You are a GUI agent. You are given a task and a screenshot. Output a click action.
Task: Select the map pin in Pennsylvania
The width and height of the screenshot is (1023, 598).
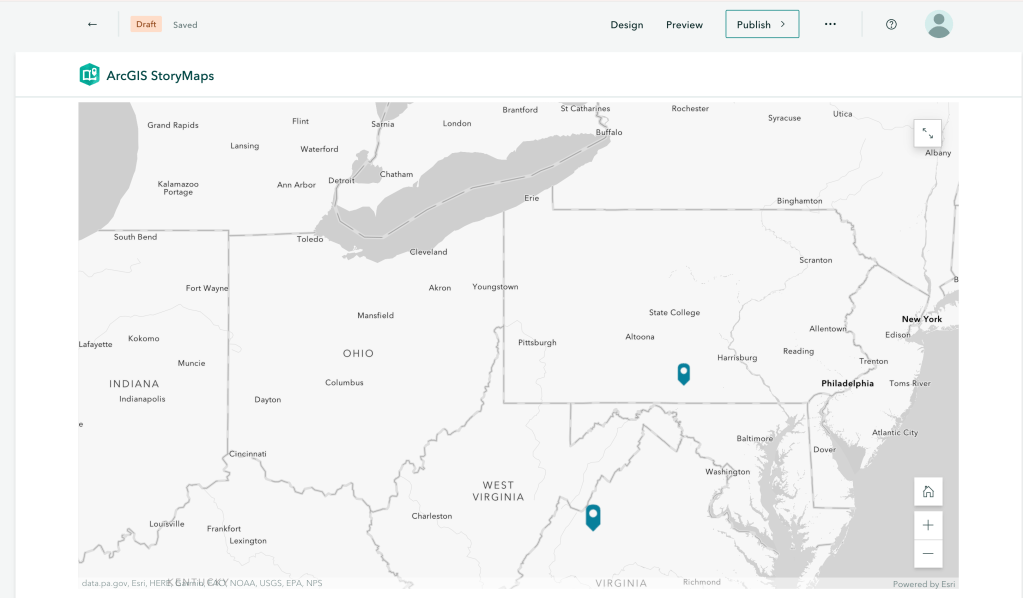coord(683,373)
